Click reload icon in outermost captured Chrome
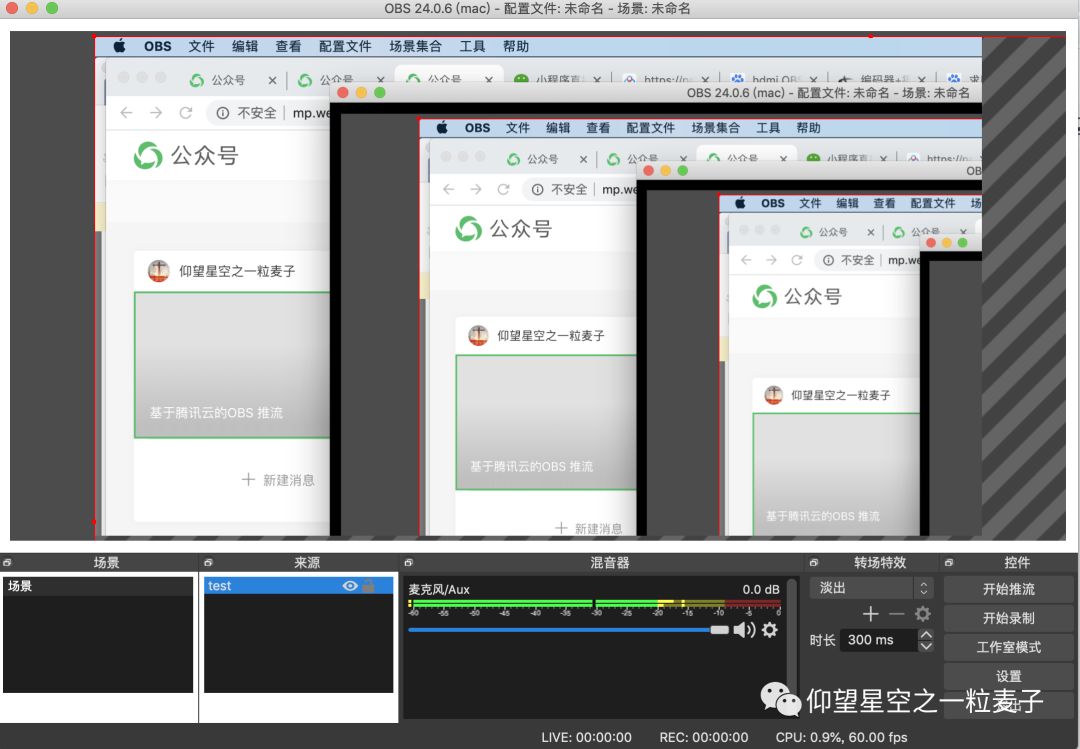Image resolution: width=1080 pixels, height=749 pixels. pyautogui.click(x=186, y=112)
